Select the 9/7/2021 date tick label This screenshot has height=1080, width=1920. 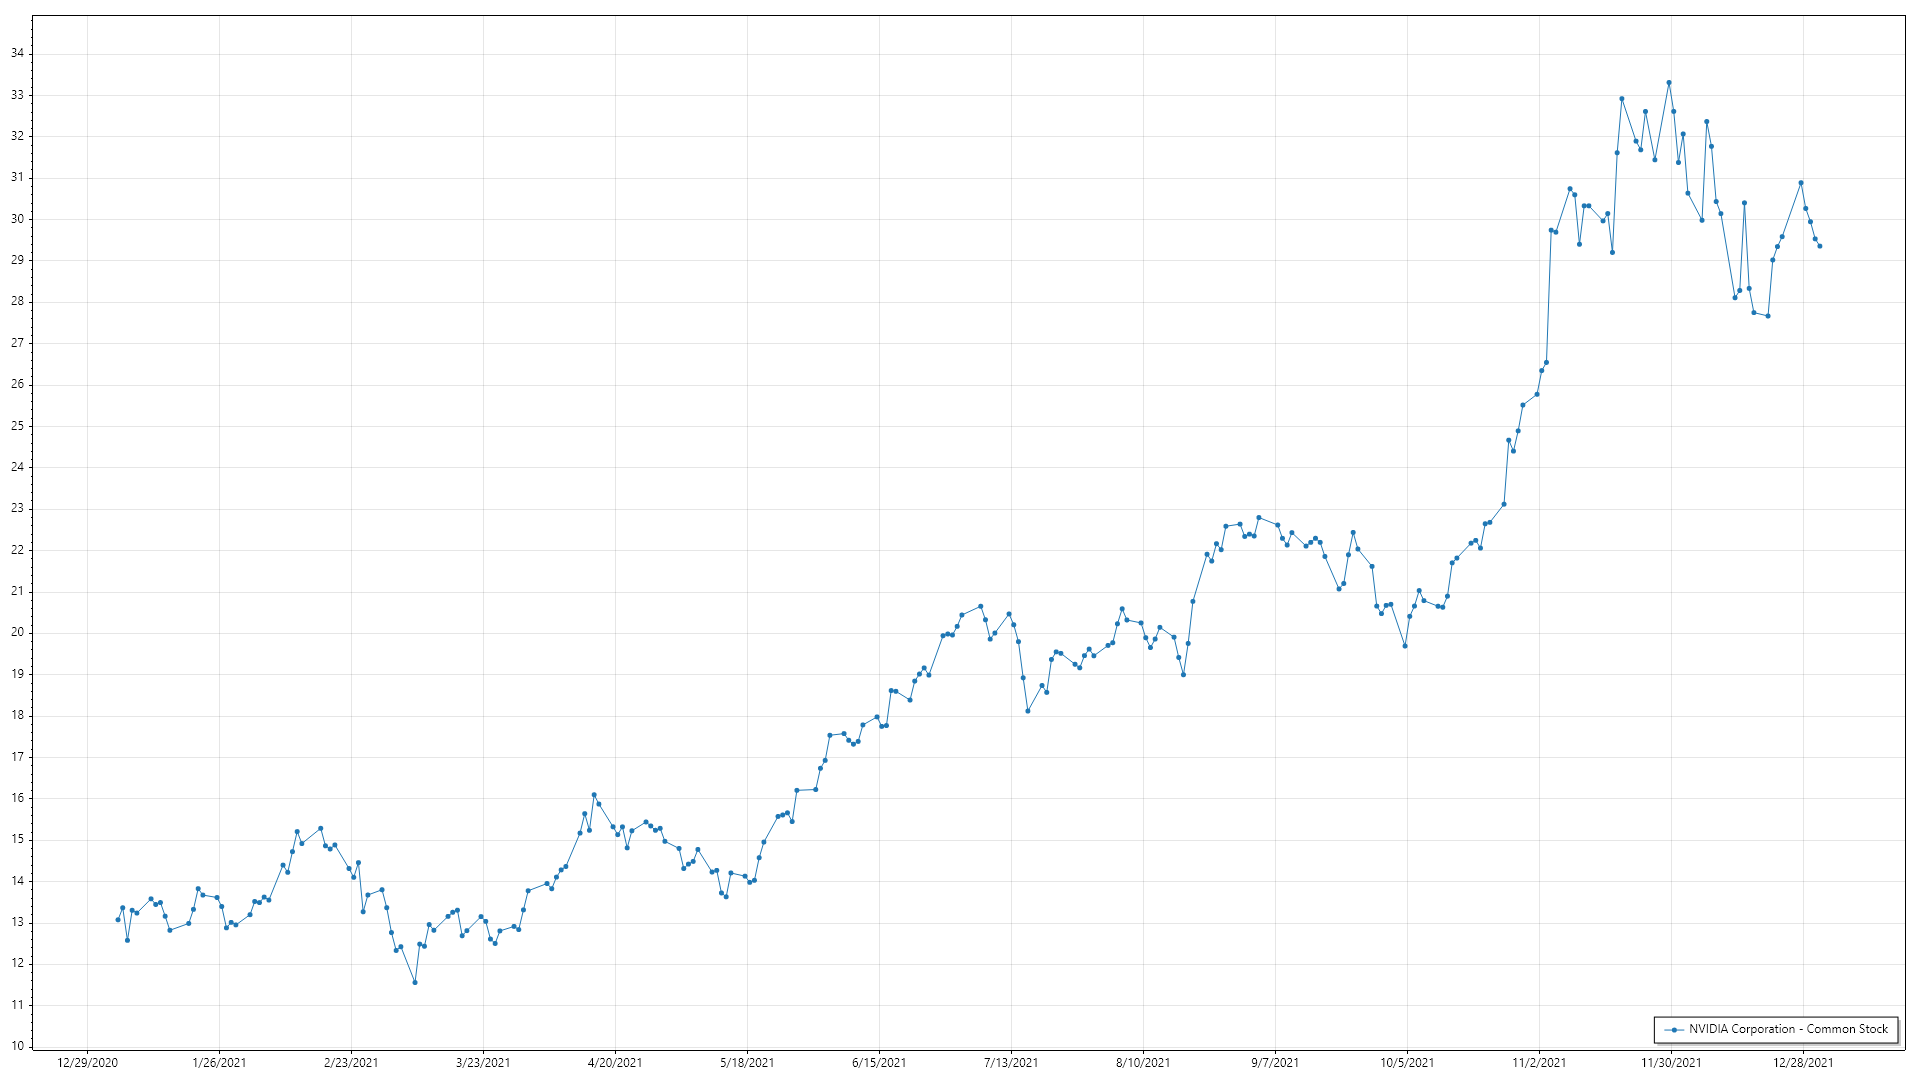[x=1275, y=1063]
